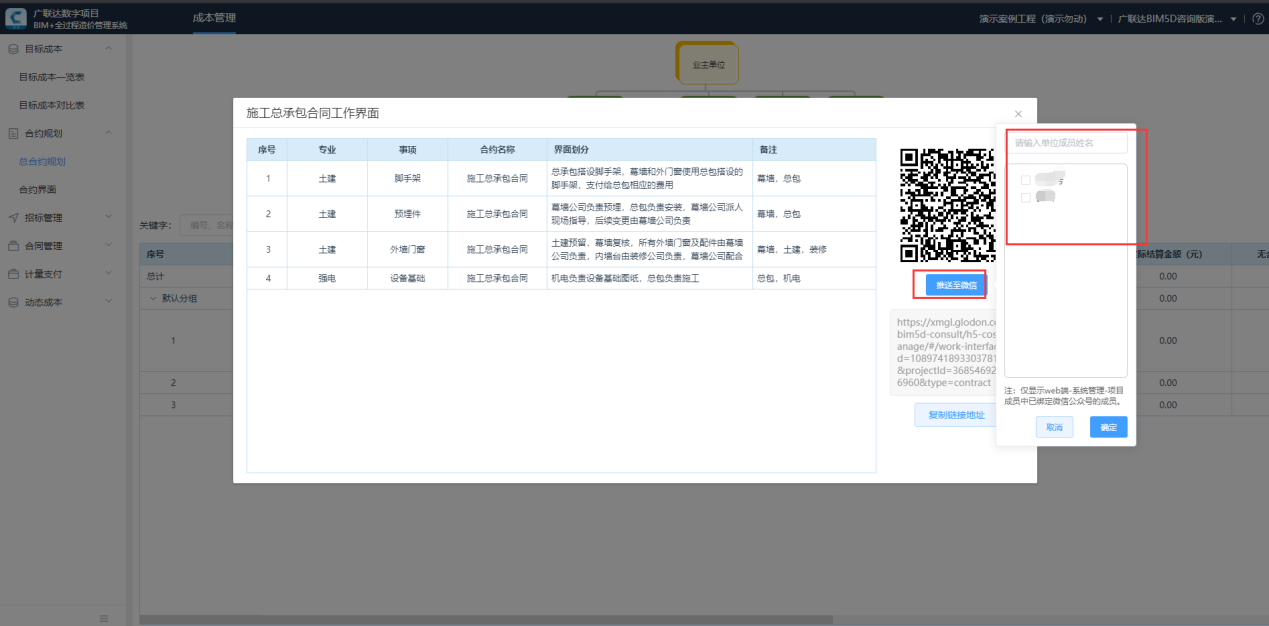Collapse the 目标成本 menu group
This screenshot has width=1269, height=626.
click(108, 49)
